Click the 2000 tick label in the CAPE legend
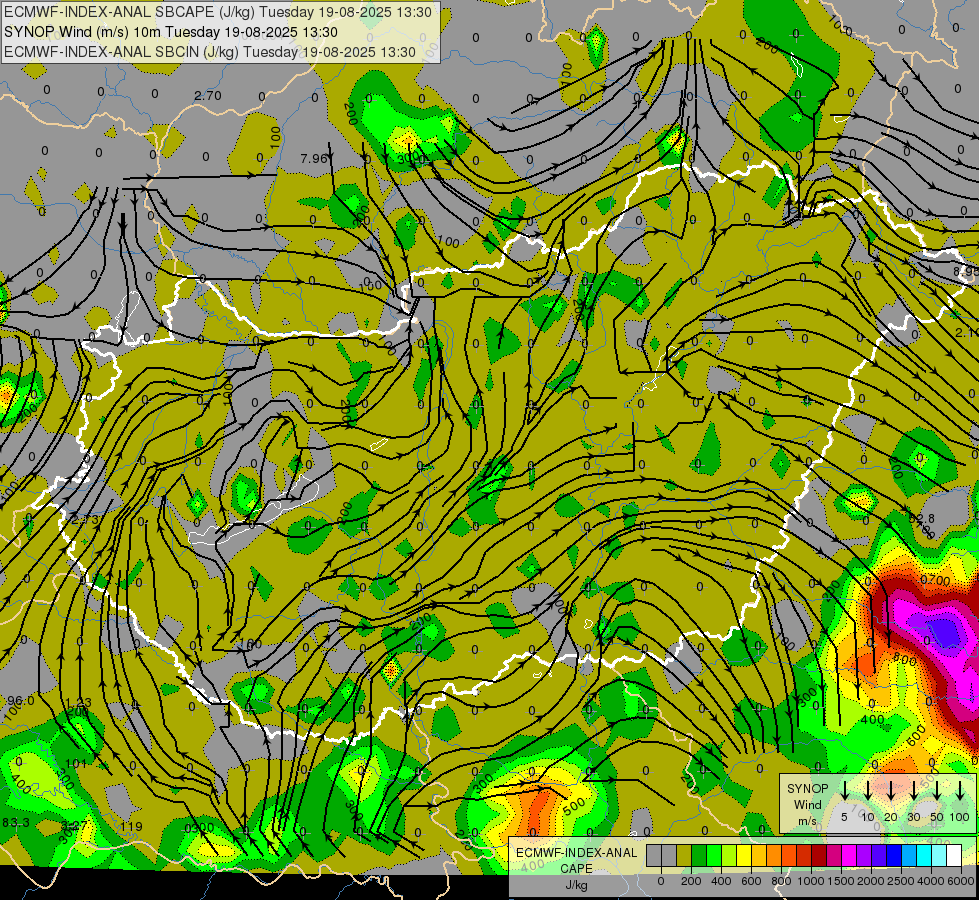 871,881
